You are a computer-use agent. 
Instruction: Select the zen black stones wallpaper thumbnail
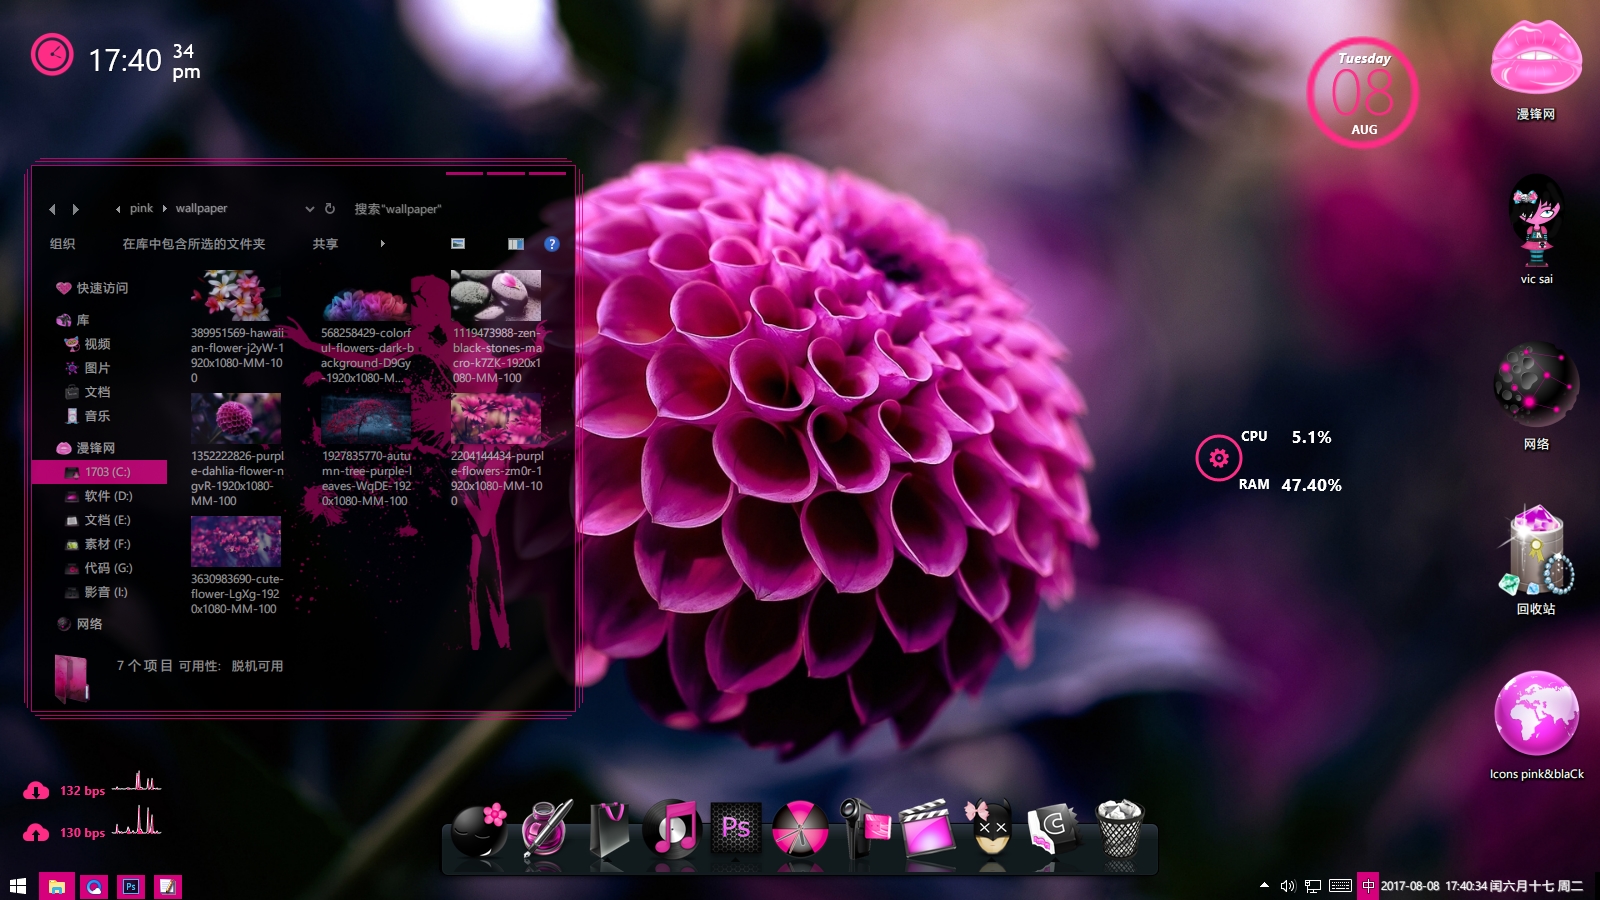(496, 296)
